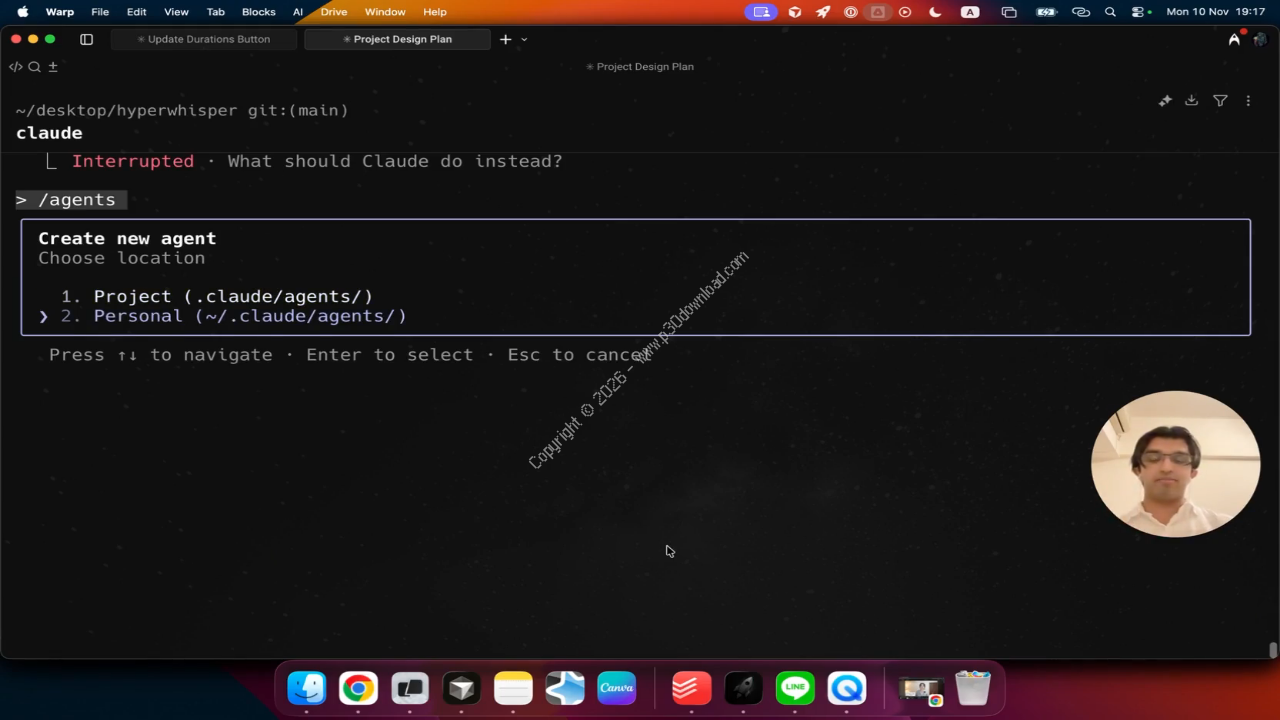
Task: Open the filter block output icon
Action: pyautogui.click(x=1220, y=101)
